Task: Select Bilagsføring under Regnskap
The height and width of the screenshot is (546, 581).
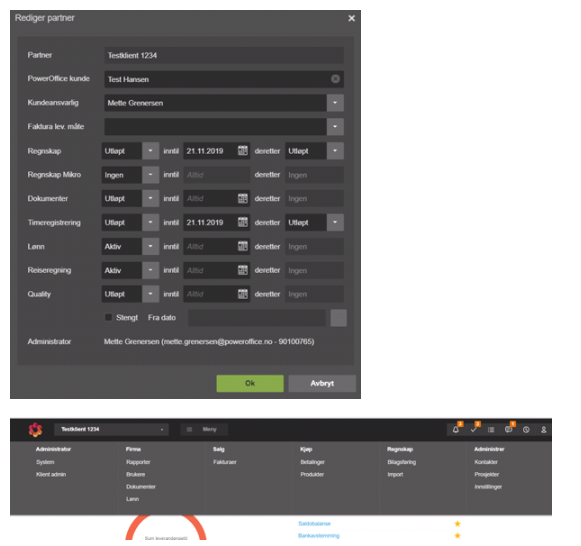Action: (402, 462)
